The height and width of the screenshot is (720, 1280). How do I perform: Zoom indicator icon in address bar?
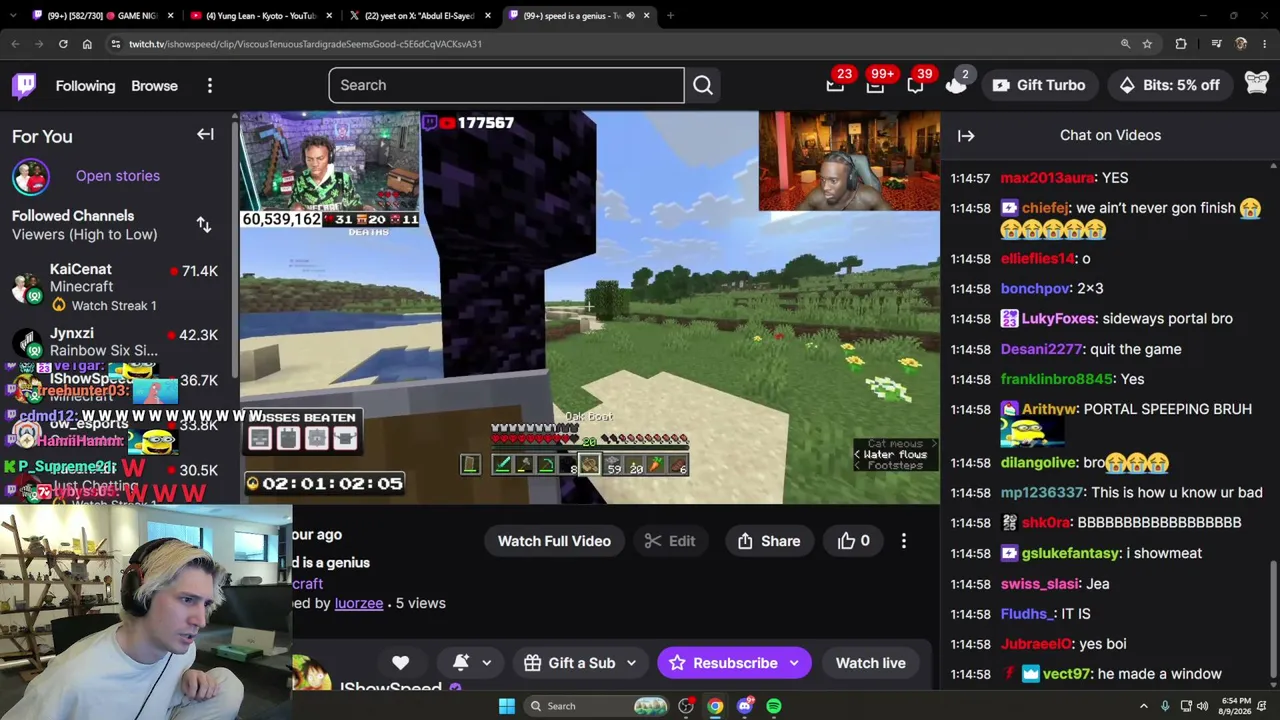click(x=1125, y=44)
